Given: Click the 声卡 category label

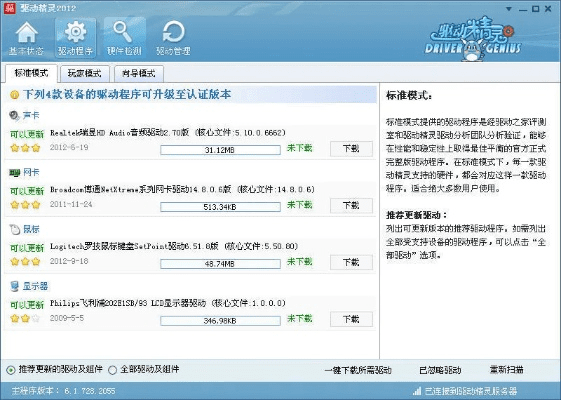Looking at the screenshot, I should point(31,116).
